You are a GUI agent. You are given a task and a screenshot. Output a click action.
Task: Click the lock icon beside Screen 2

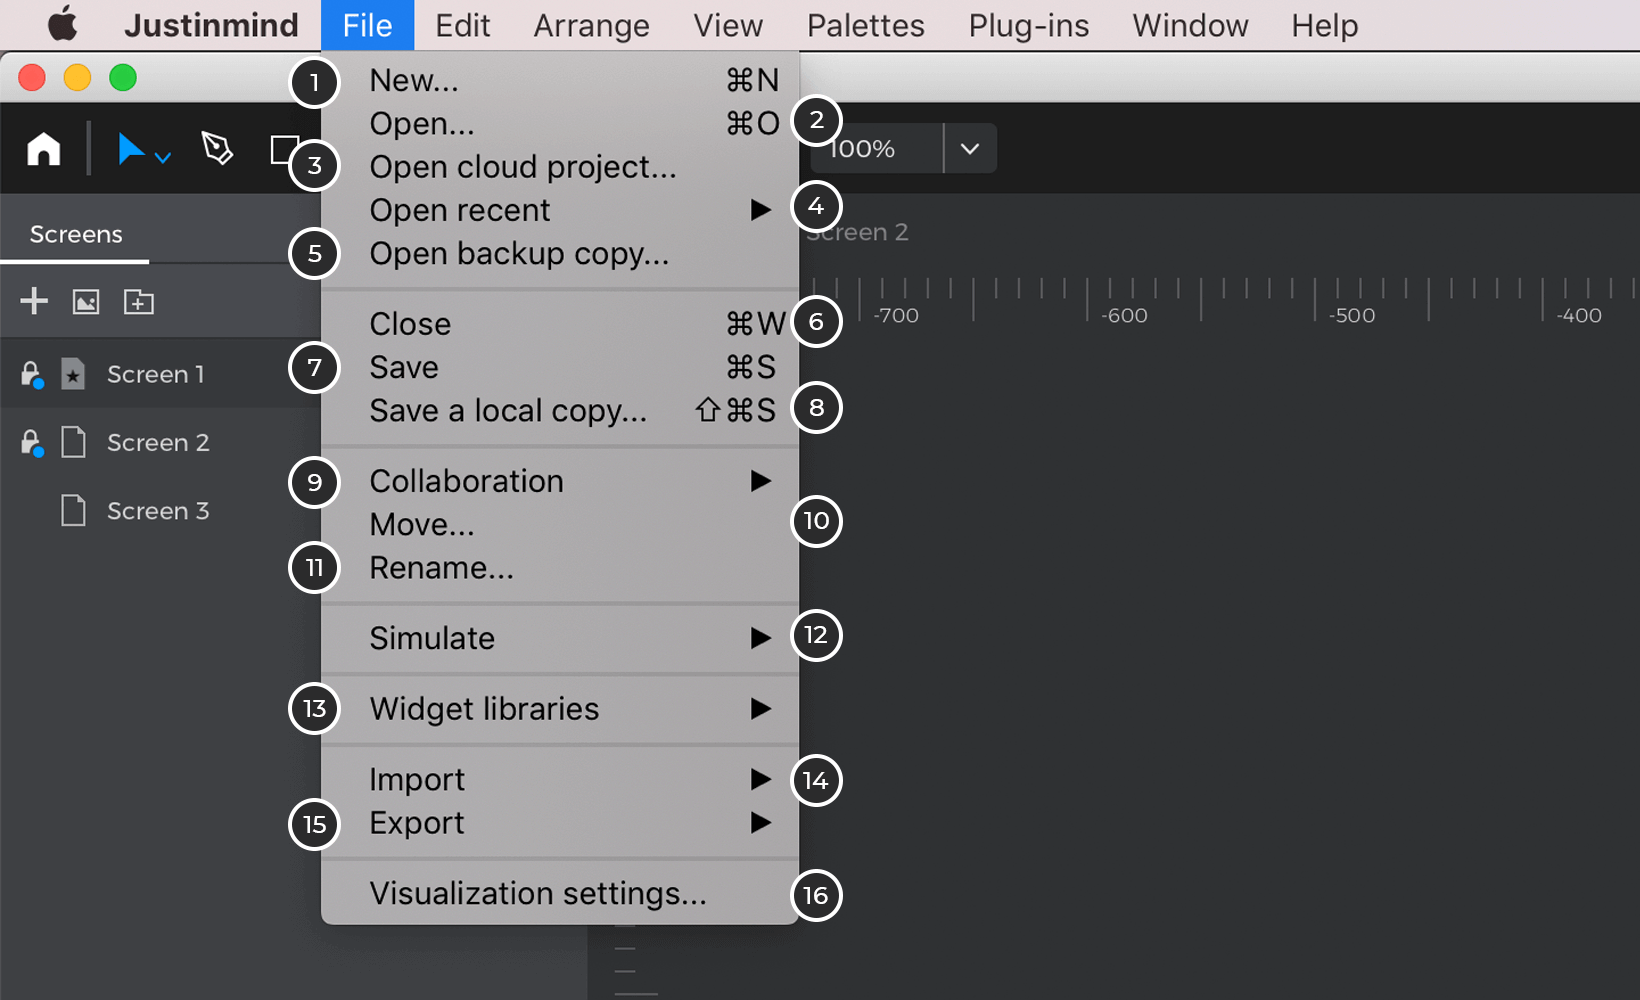(32, 443)
